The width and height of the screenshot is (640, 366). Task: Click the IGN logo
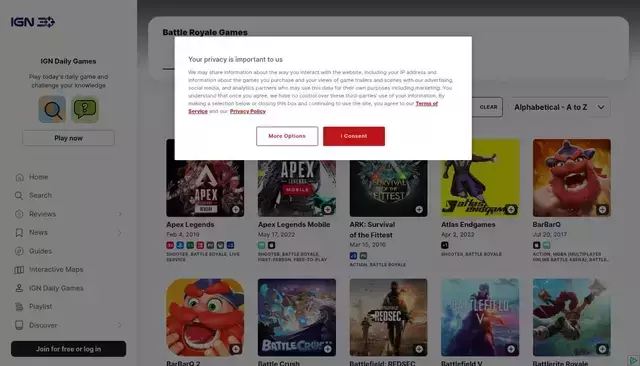point(33,22)
